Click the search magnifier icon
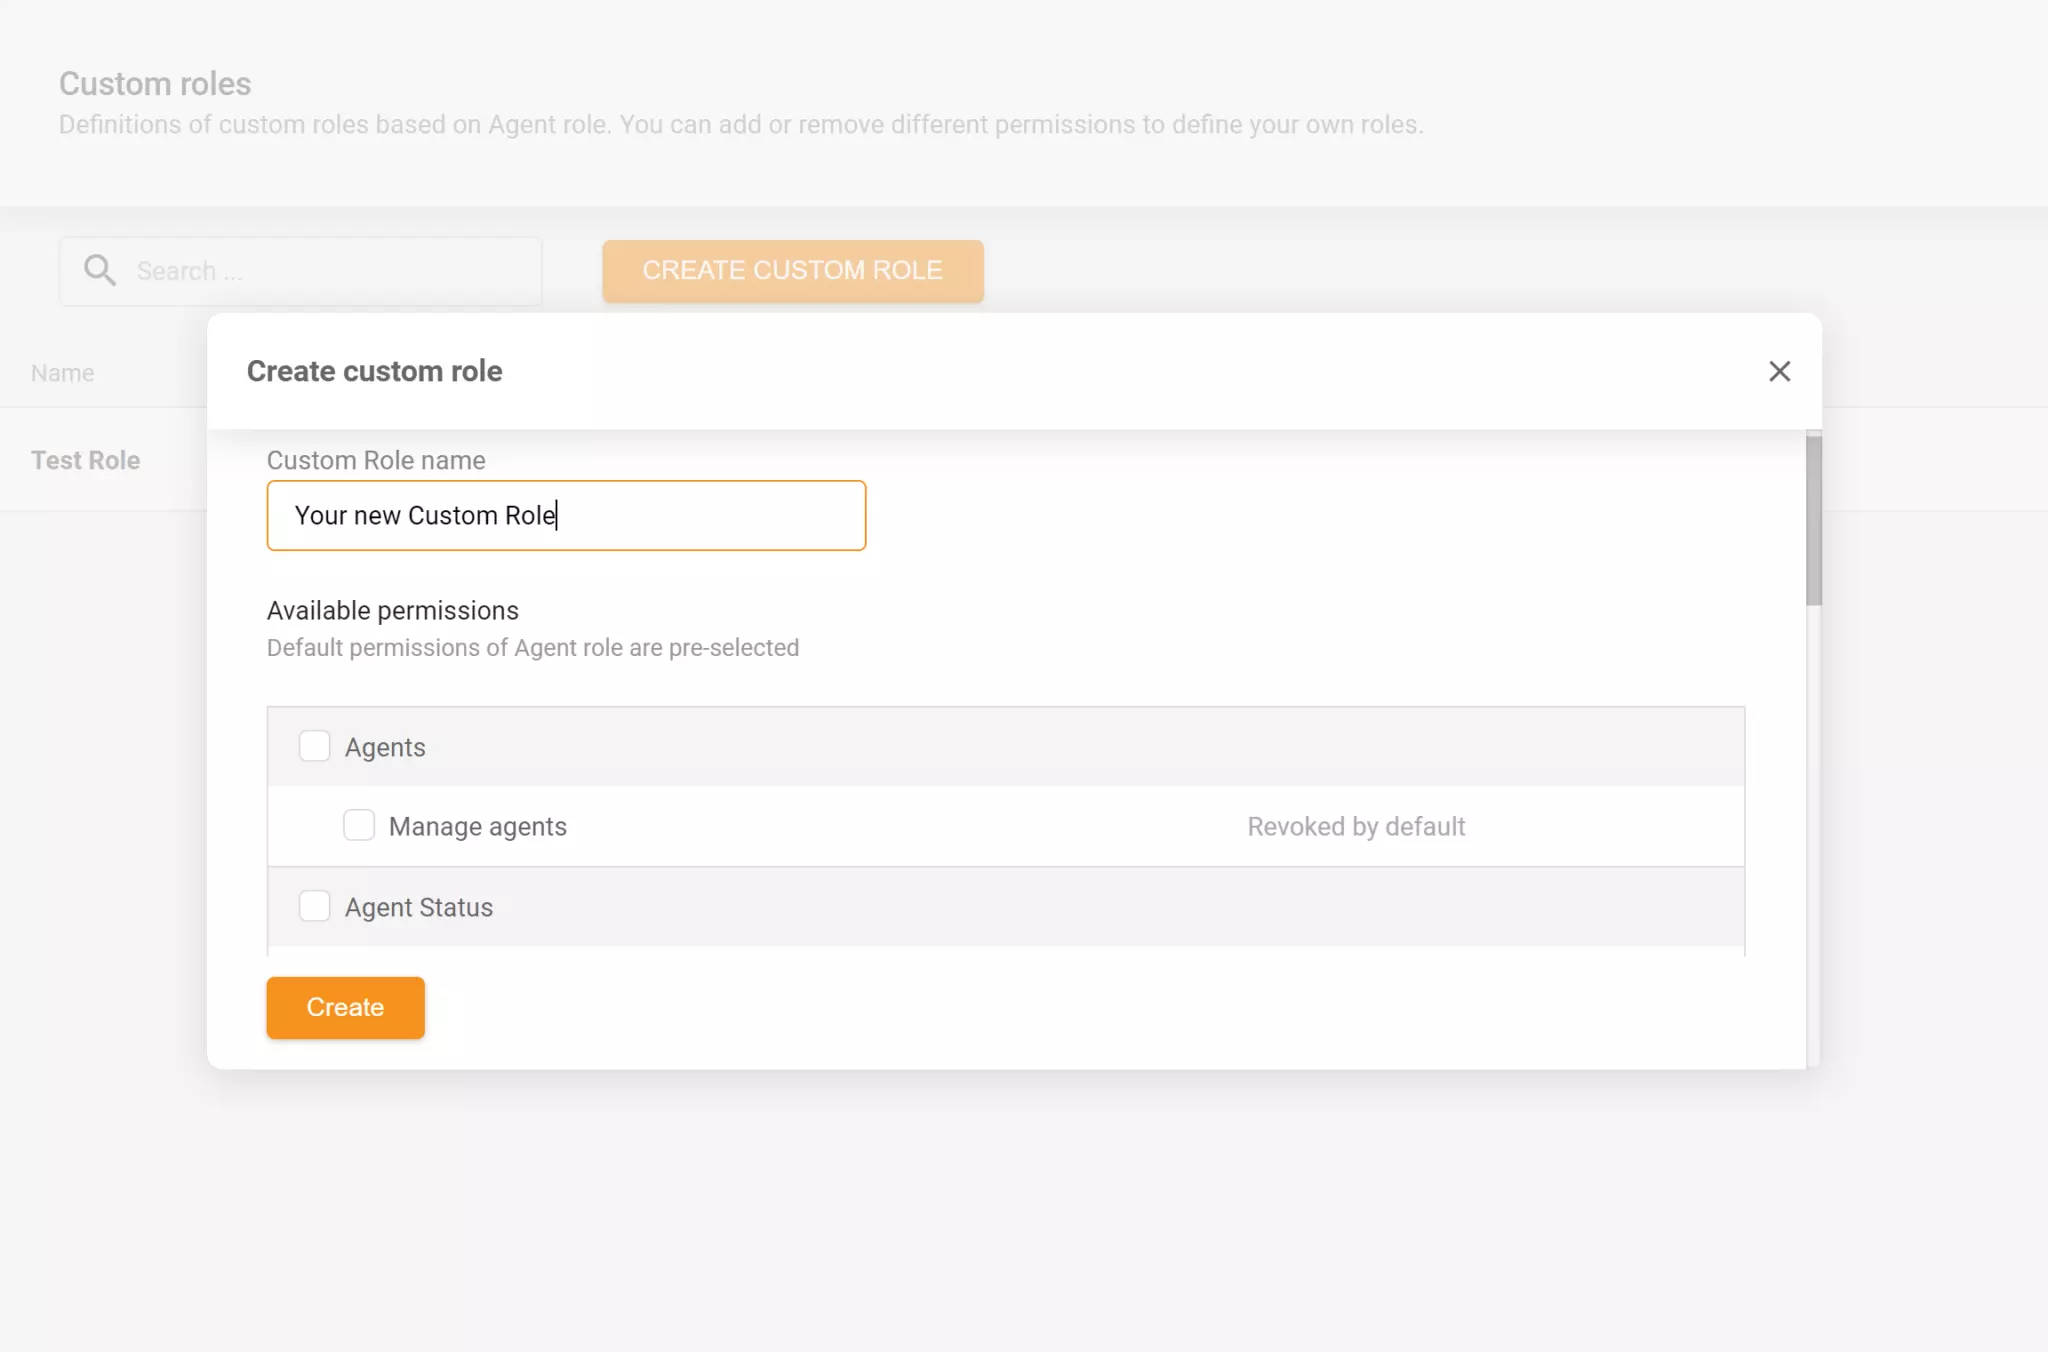The width and height of the screenshot is (2048, 1352). coord(99,270)
